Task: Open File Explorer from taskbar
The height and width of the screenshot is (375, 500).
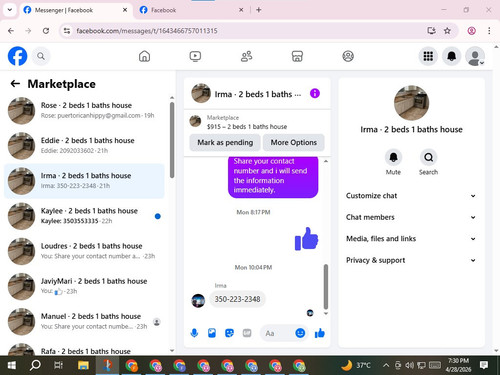Action: tap(83, 366)
